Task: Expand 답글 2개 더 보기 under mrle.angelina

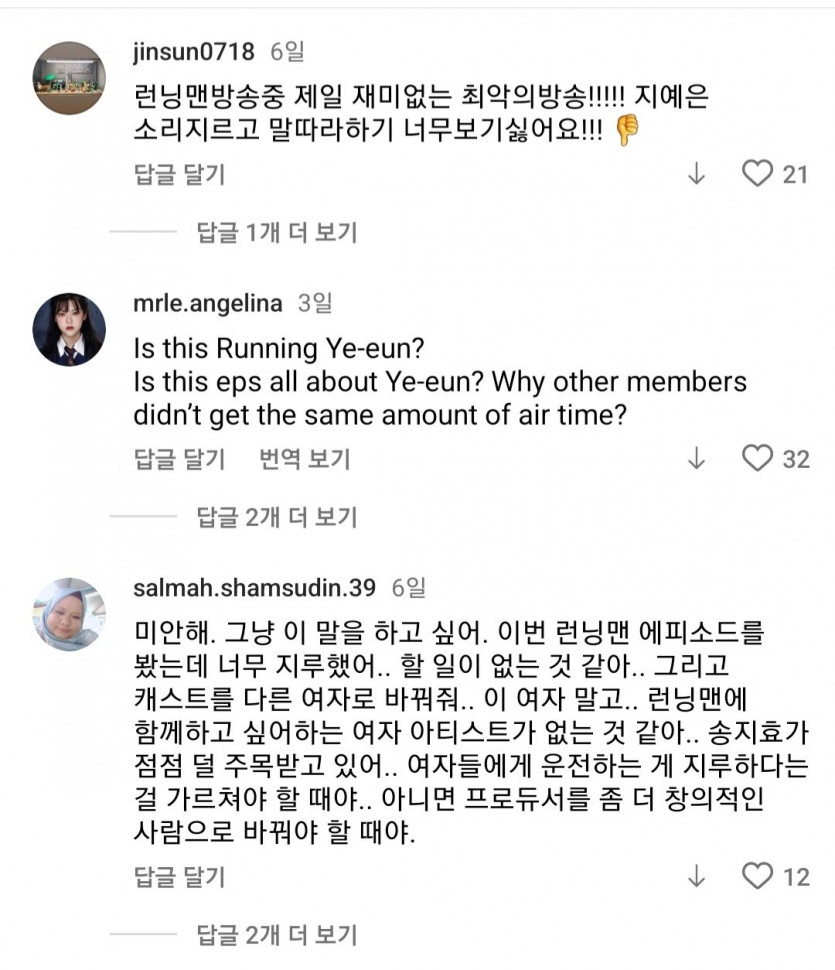Action: tap(276, 517)
